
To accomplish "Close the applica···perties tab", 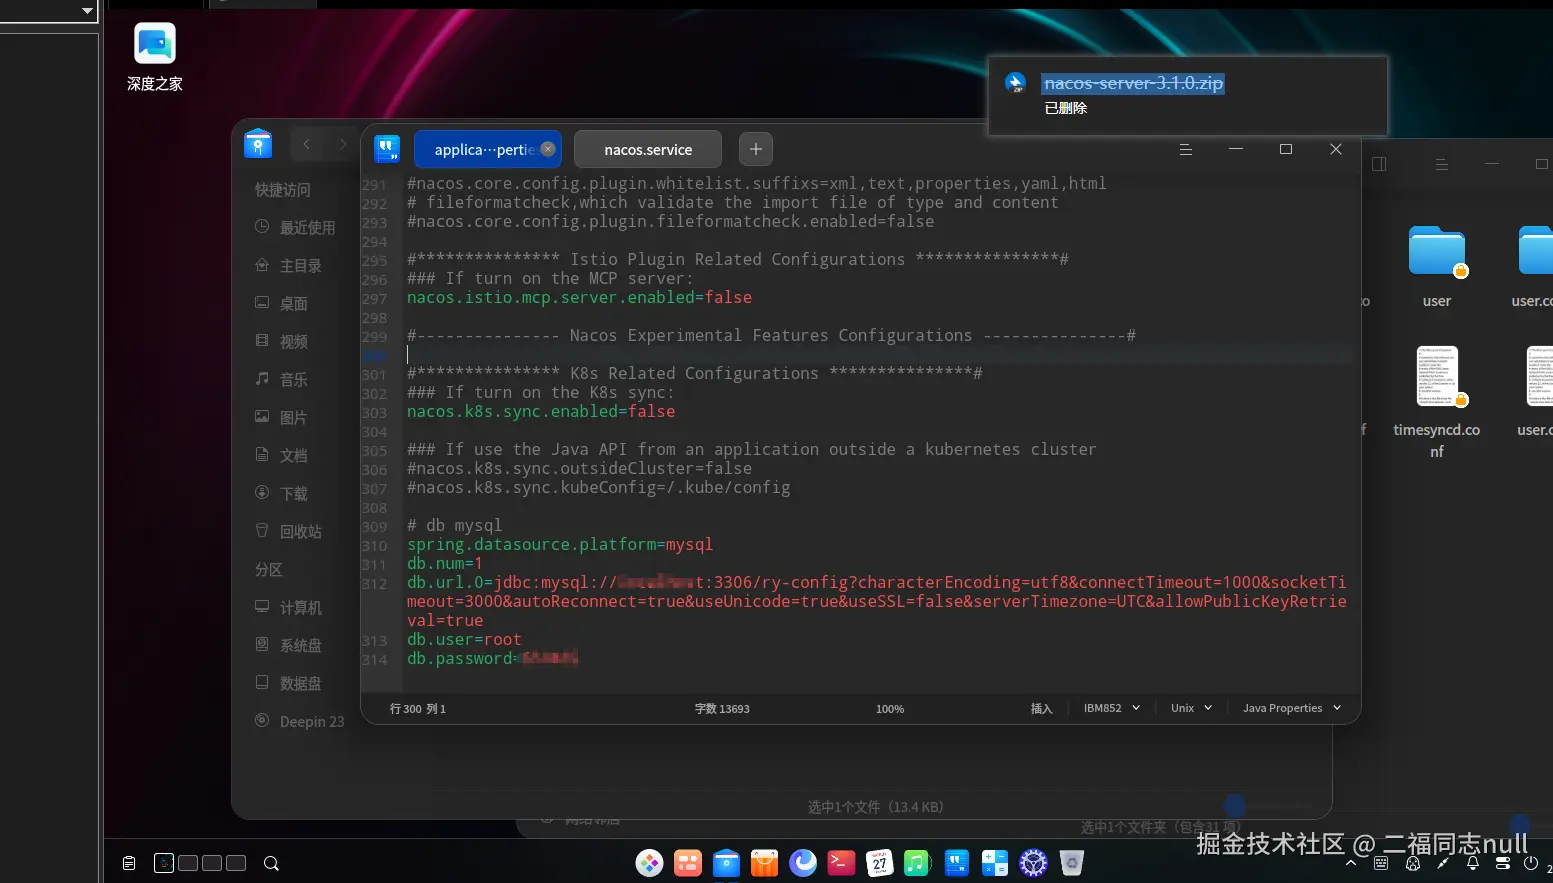I will click(x=548, y=149).
